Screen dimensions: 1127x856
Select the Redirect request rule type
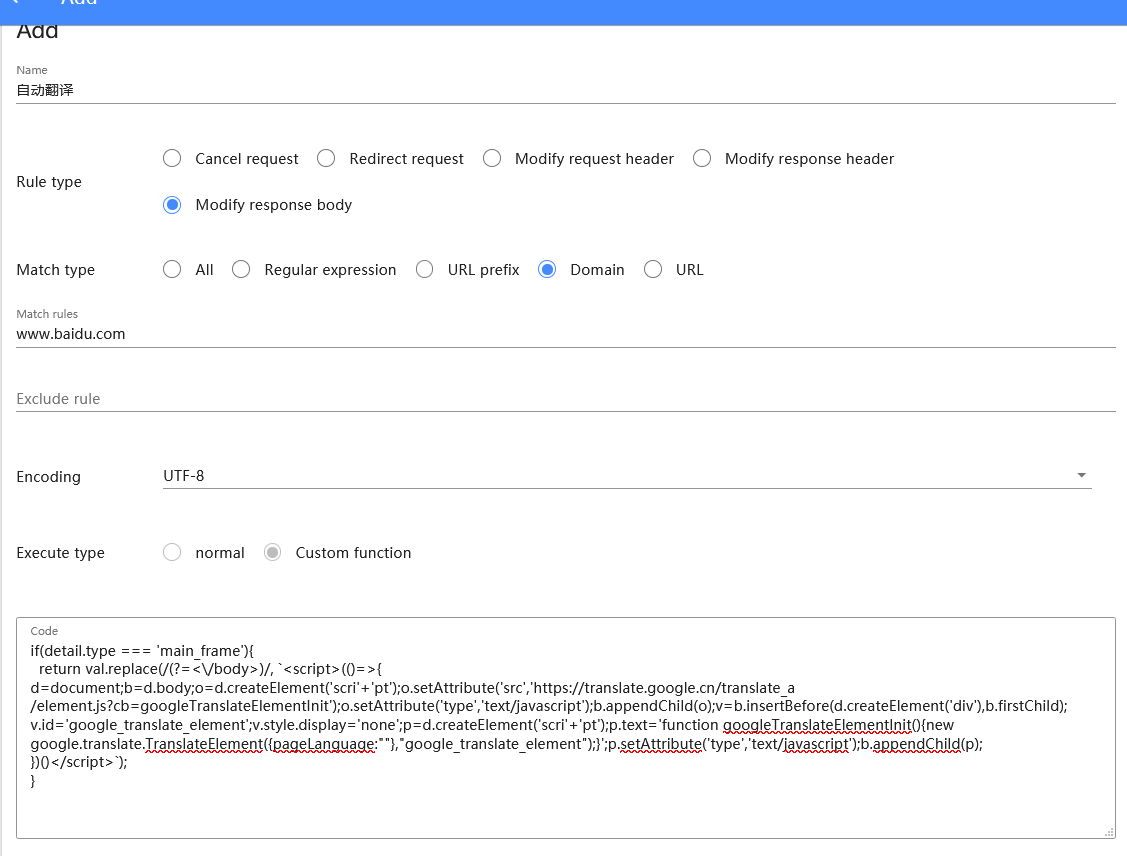click(x=326, y=158)
